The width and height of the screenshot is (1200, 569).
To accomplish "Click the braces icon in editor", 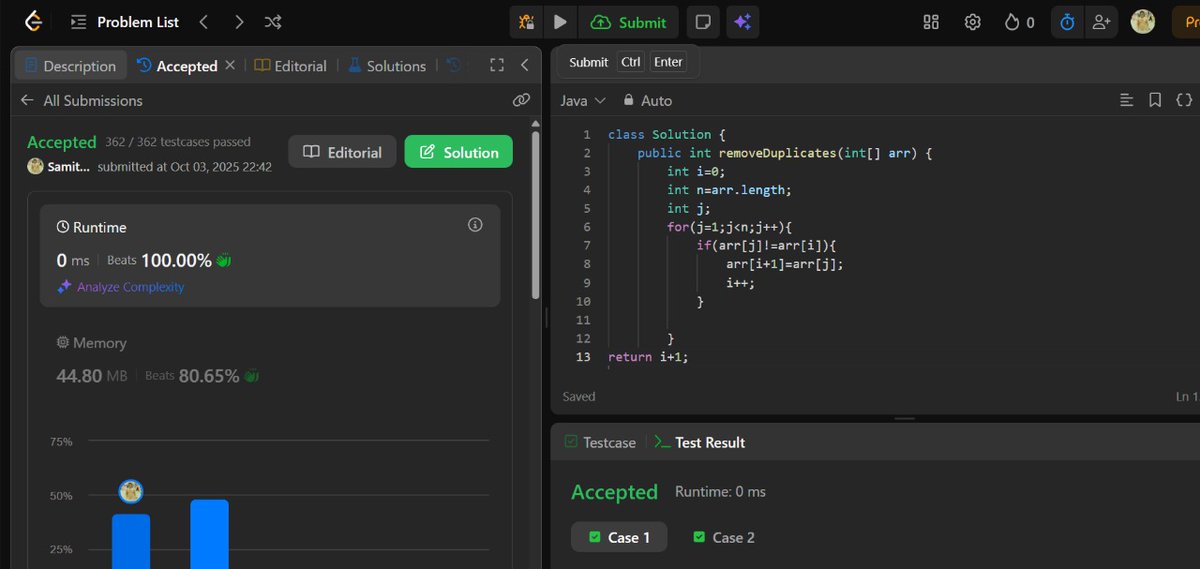I will (x=1184, y=100).
